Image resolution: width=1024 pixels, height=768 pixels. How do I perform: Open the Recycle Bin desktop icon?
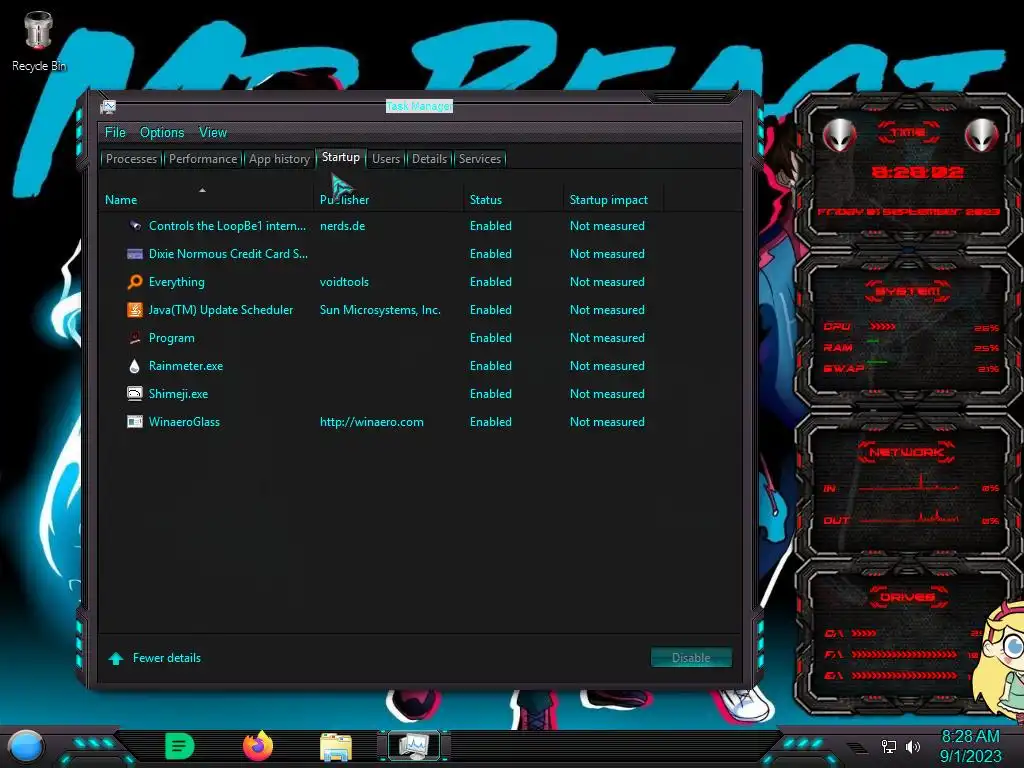(x=39, y=40)
